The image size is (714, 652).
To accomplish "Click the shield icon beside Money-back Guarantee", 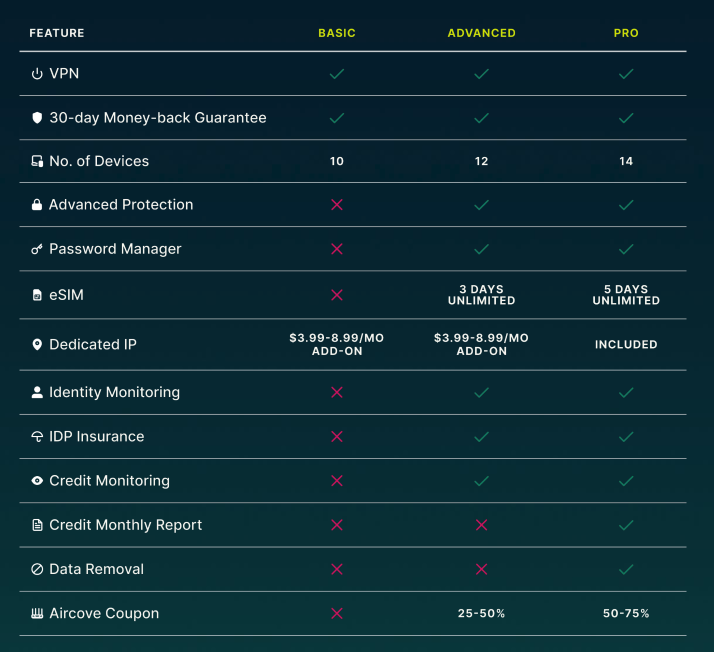I will pyautogui.click(x=37, y=117).
